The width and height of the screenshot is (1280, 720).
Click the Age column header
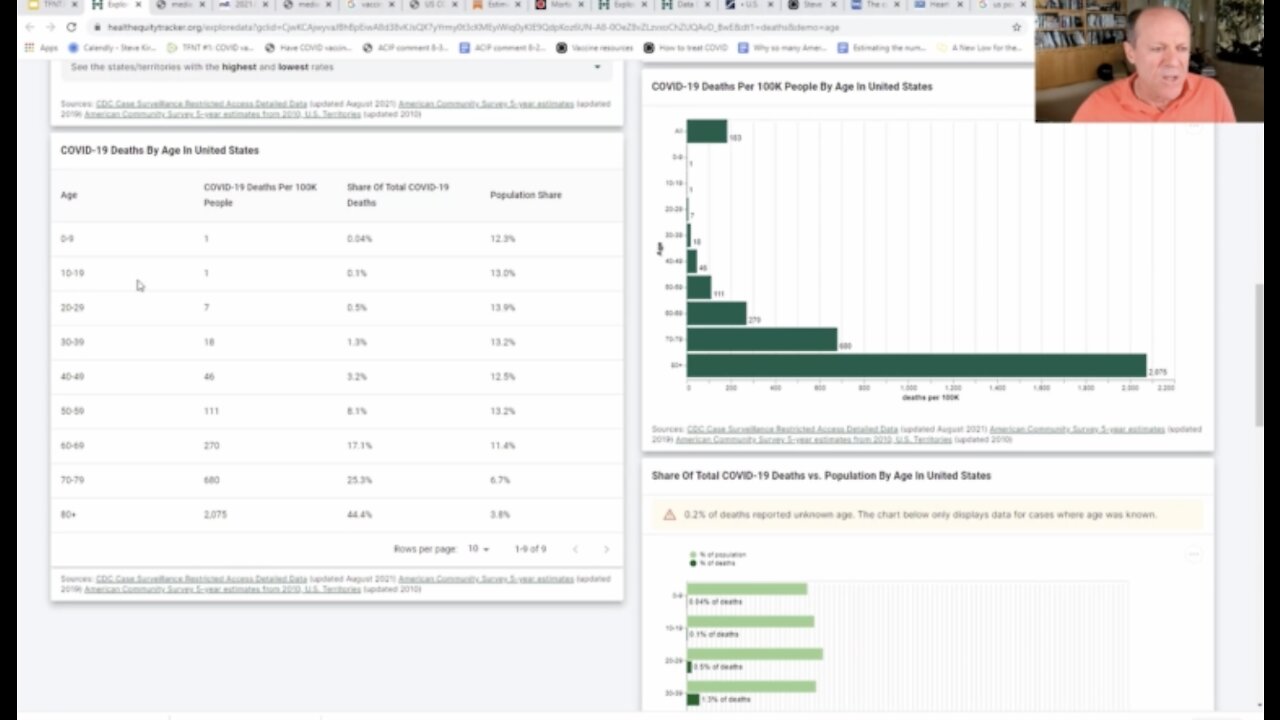[68, 195]
